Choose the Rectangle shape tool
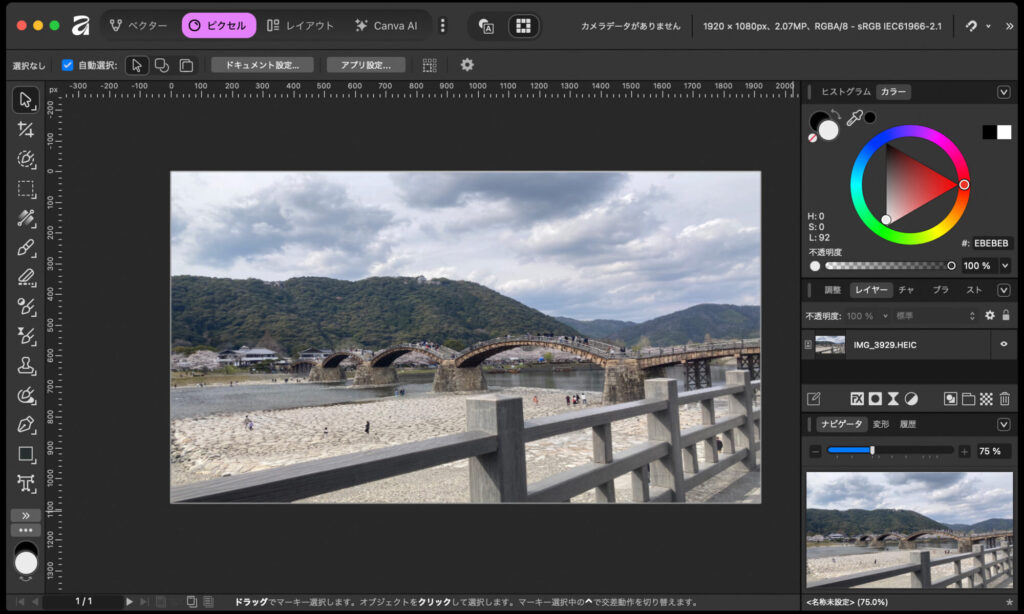 point(26,454)
